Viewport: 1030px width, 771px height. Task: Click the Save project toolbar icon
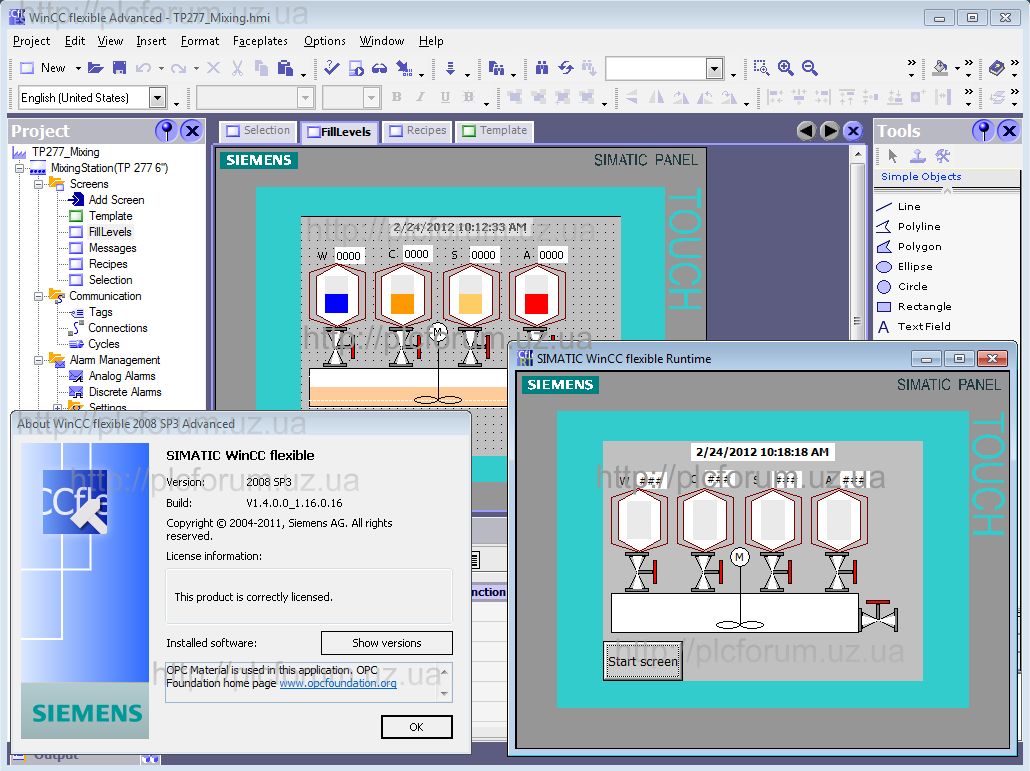click(119, 68)
